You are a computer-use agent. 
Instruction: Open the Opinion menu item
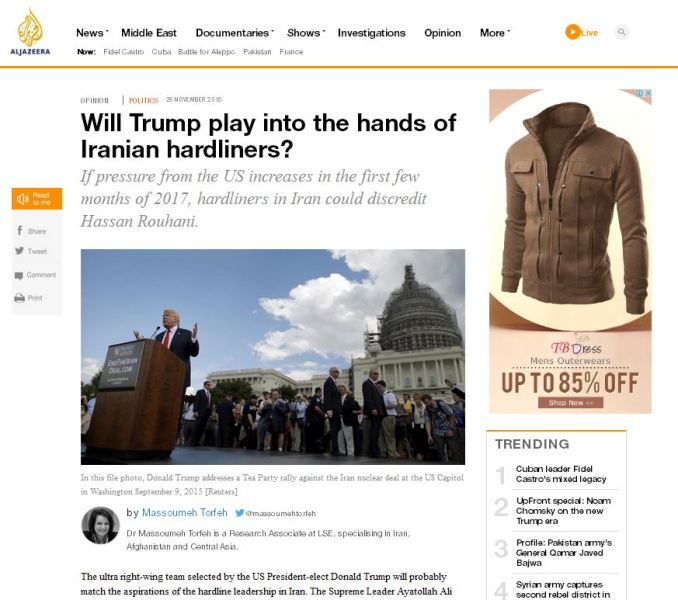pos(442,33)
